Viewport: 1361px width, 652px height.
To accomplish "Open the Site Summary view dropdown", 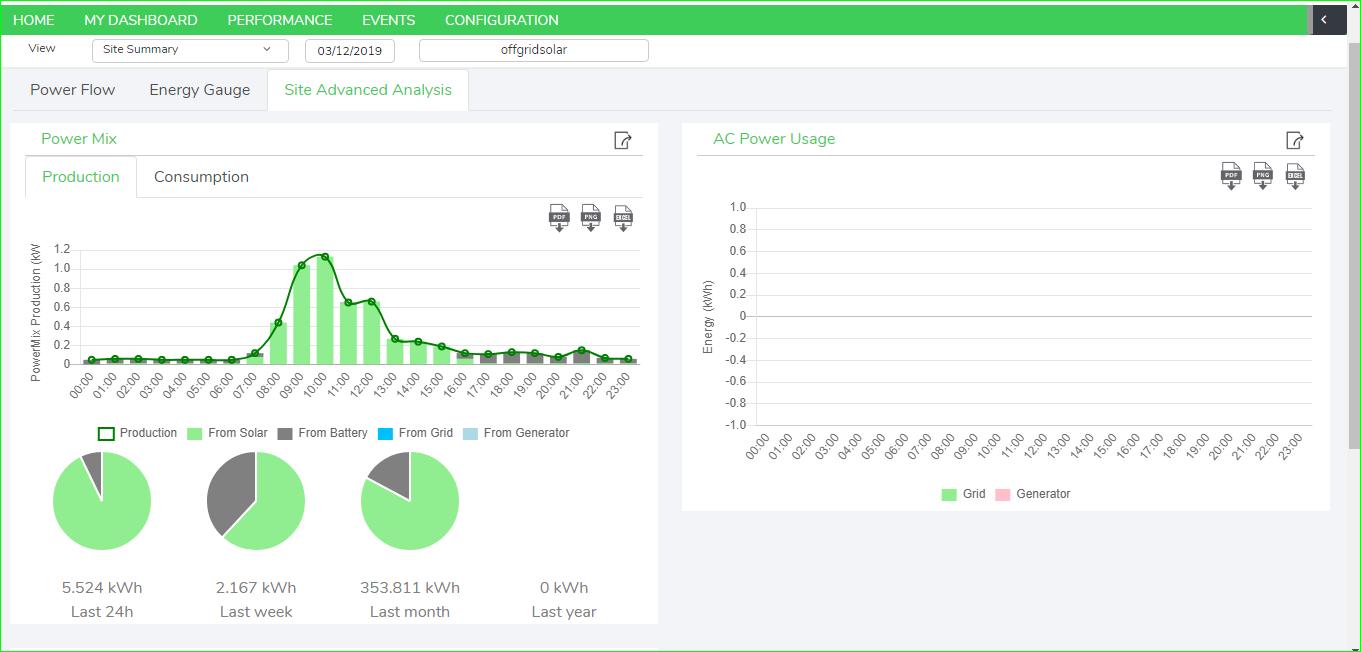I will [190, 50].
